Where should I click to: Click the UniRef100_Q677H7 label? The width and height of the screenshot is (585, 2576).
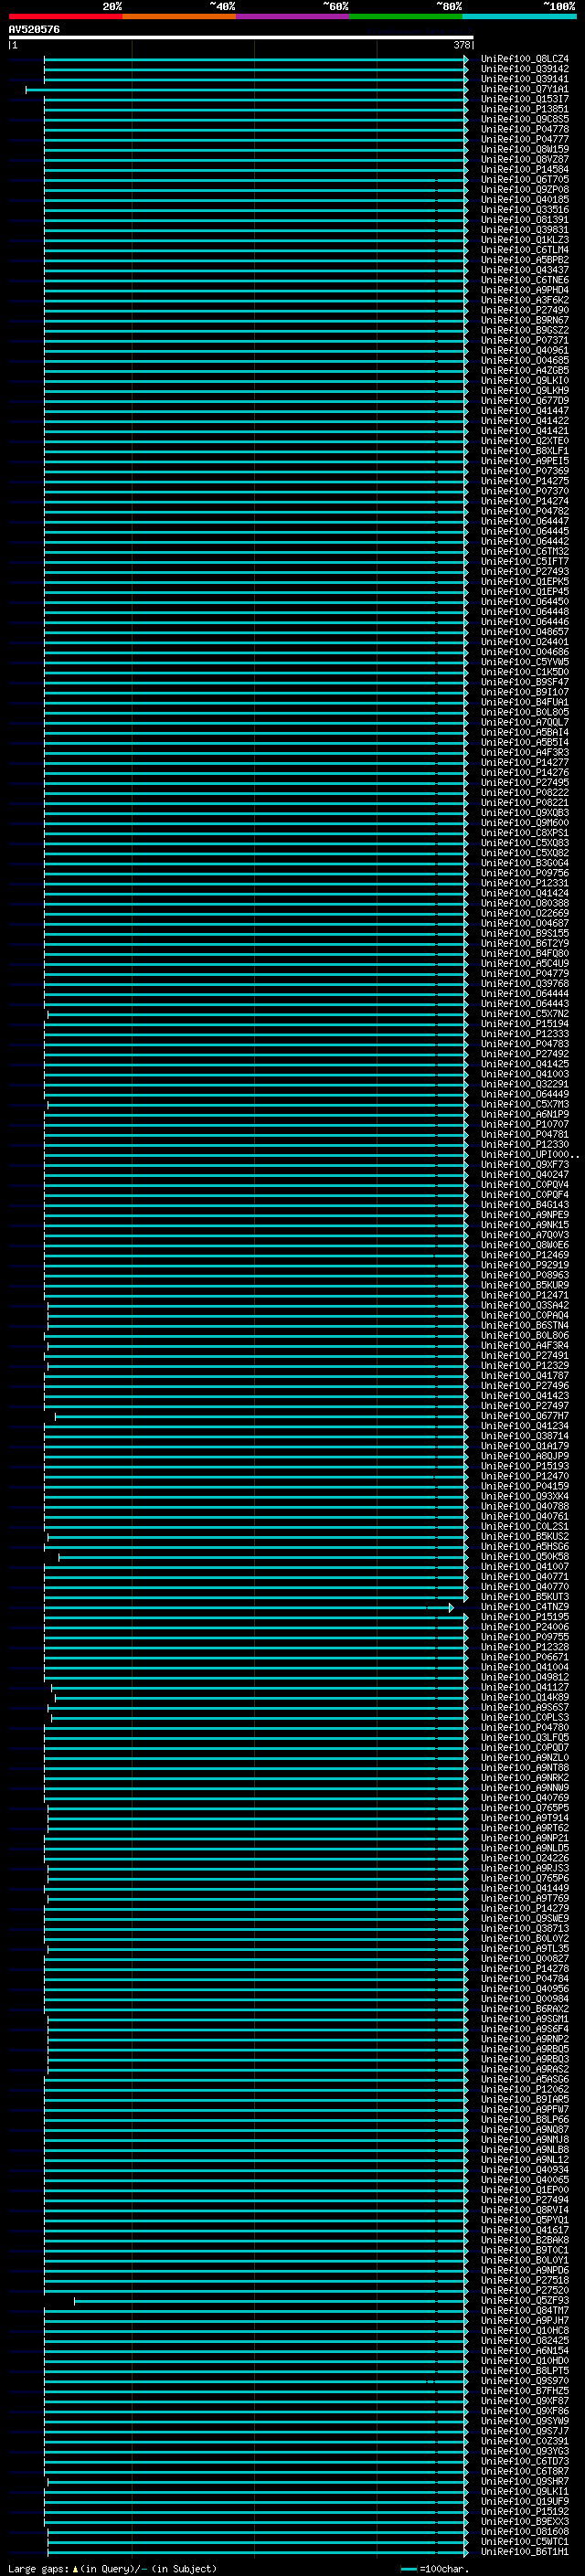(x=525, y=1416)
